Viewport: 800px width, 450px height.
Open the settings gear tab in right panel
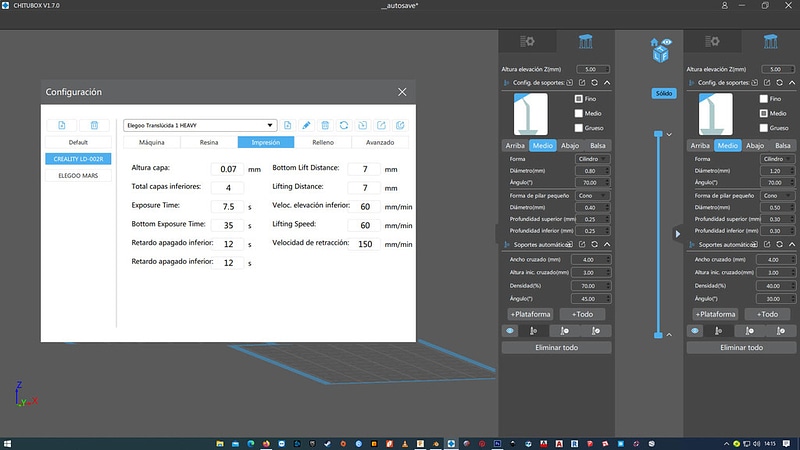712,41
